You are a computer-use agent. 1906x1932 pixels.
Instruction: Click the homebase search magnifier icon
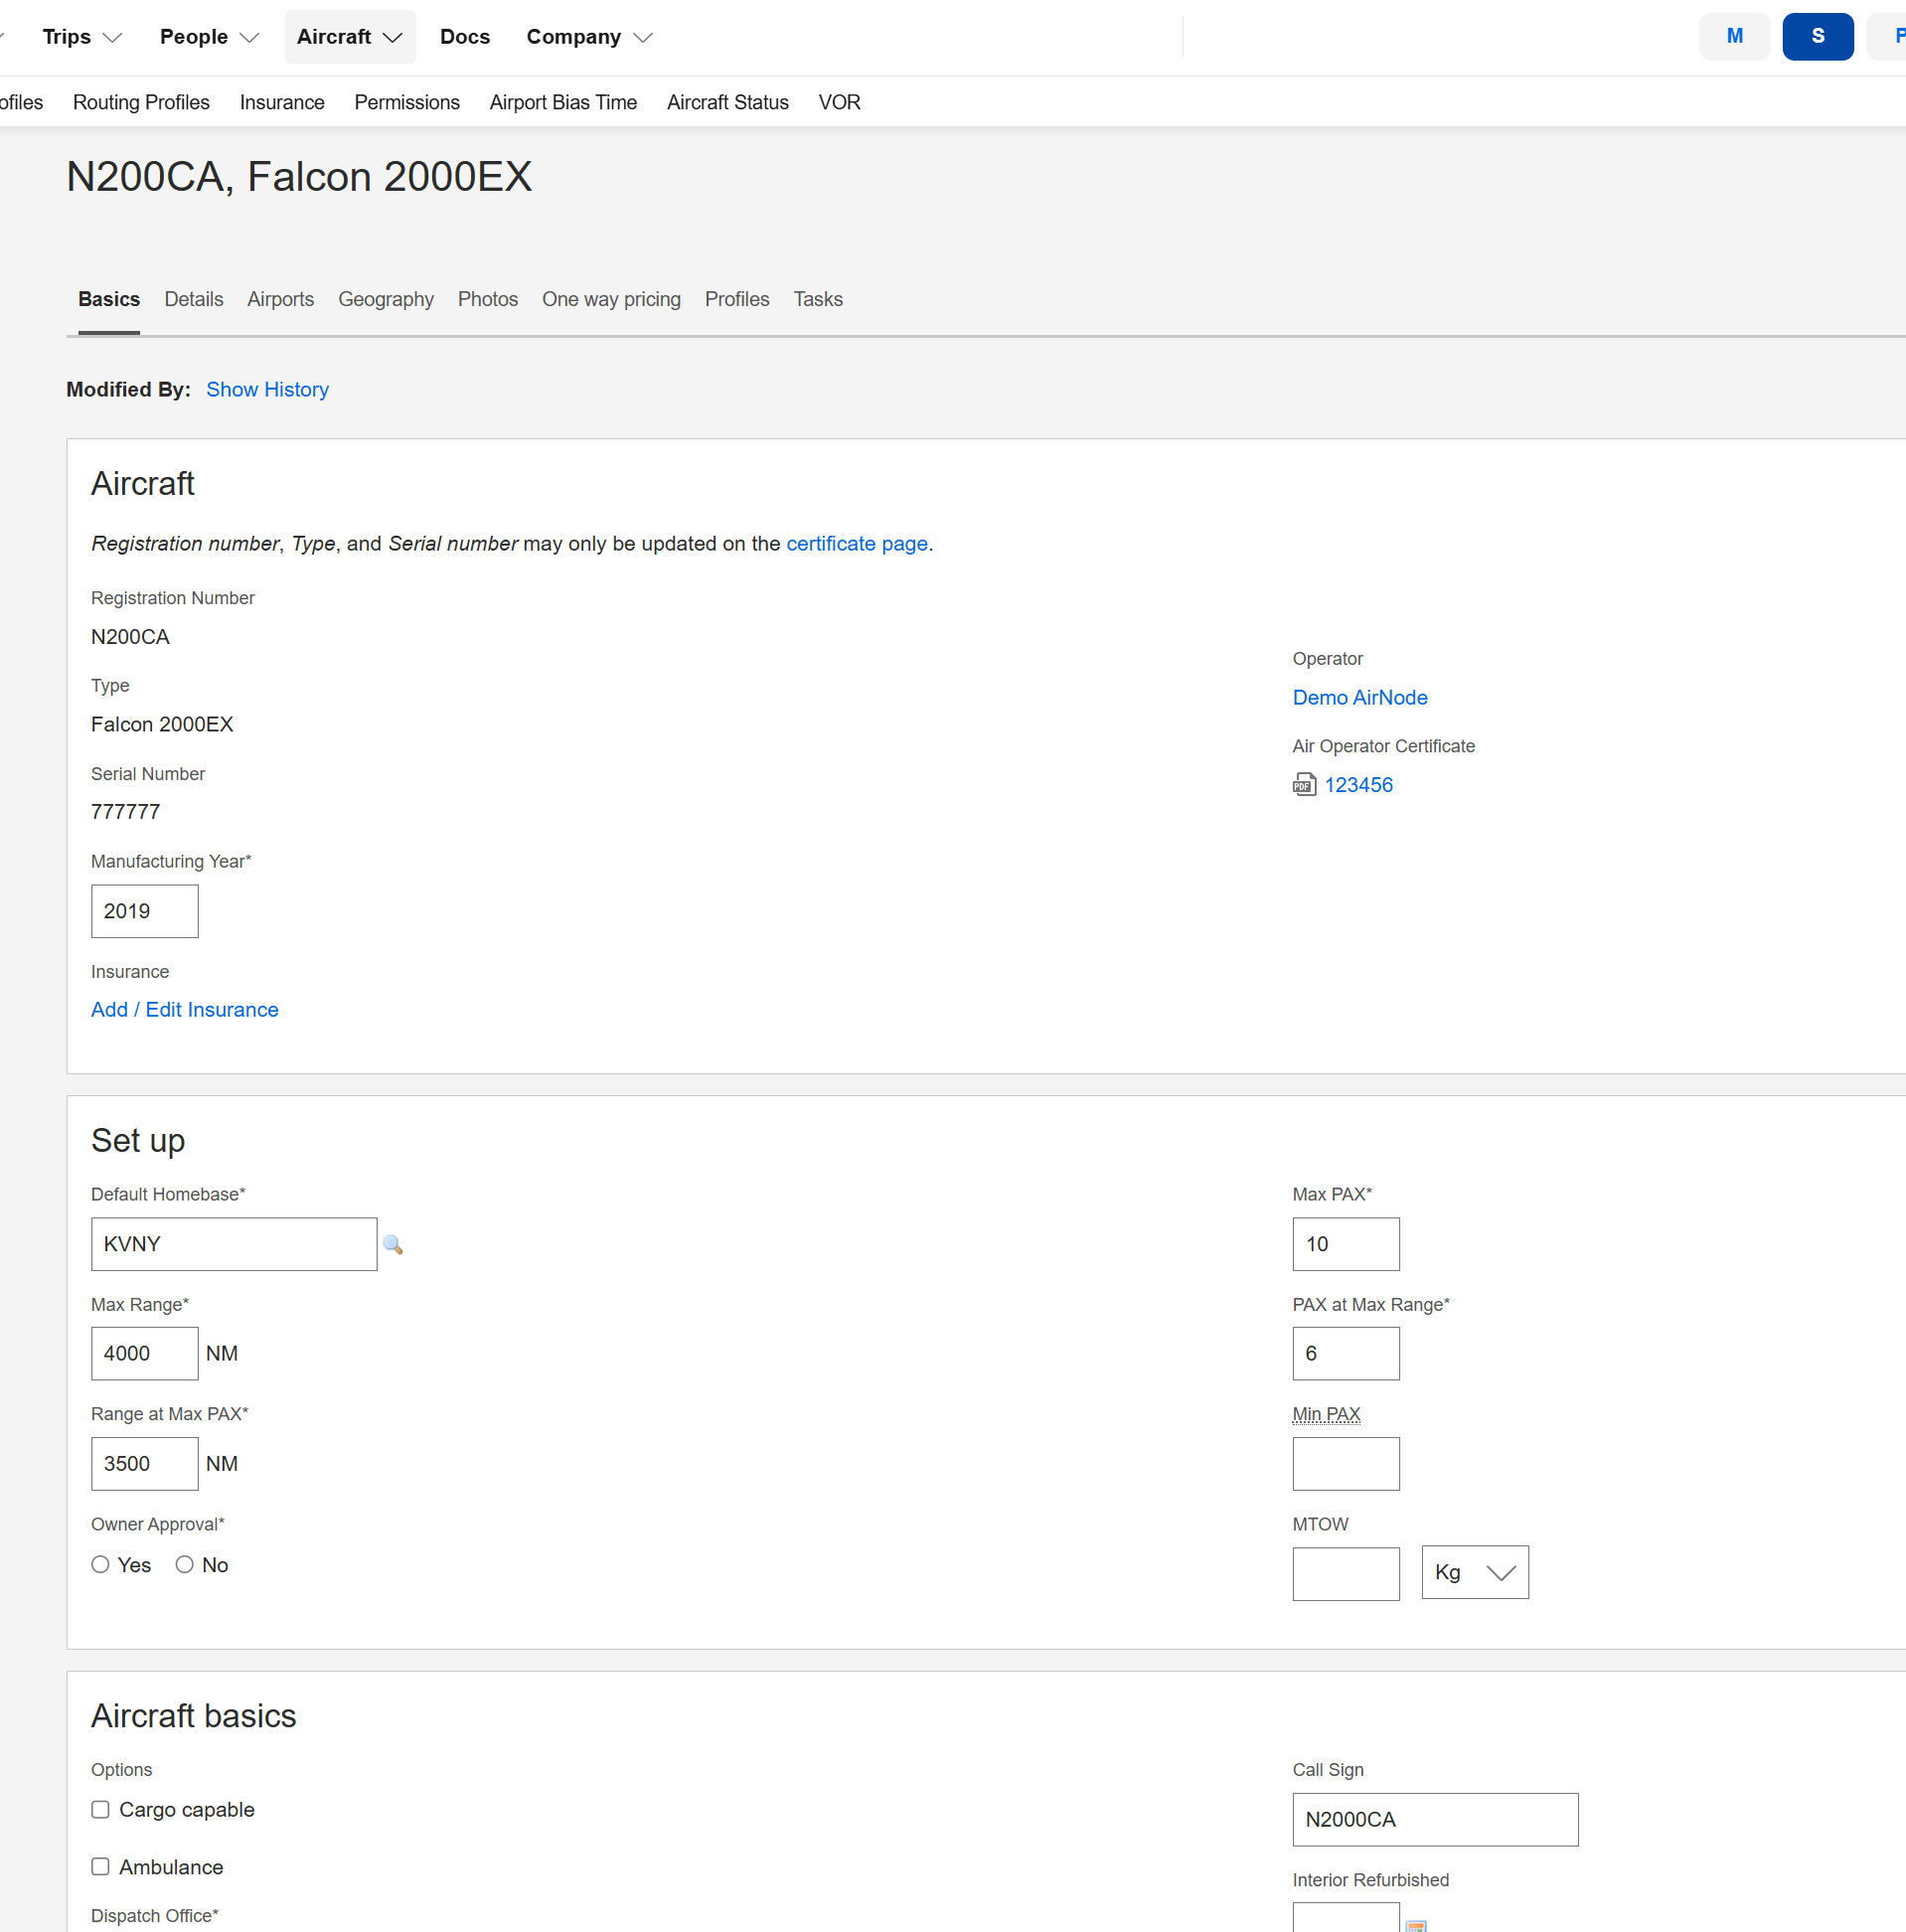click(x=393, y=1245)
